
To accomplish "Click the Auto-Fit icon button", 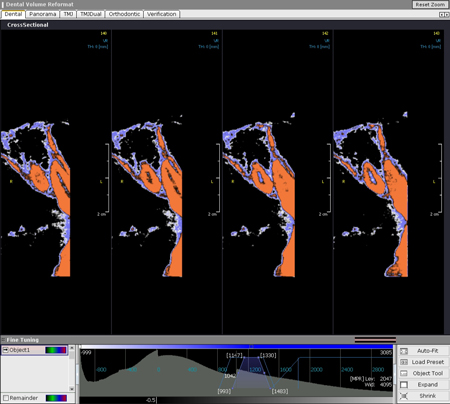I will pos(404,351).
